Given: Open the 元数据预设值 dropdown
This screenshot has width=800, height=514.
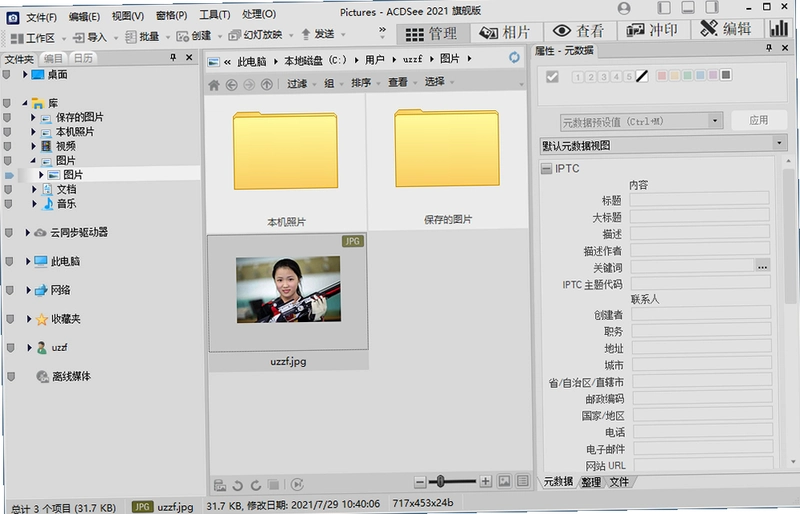Looking at the screenshot, I should [714, 121].
